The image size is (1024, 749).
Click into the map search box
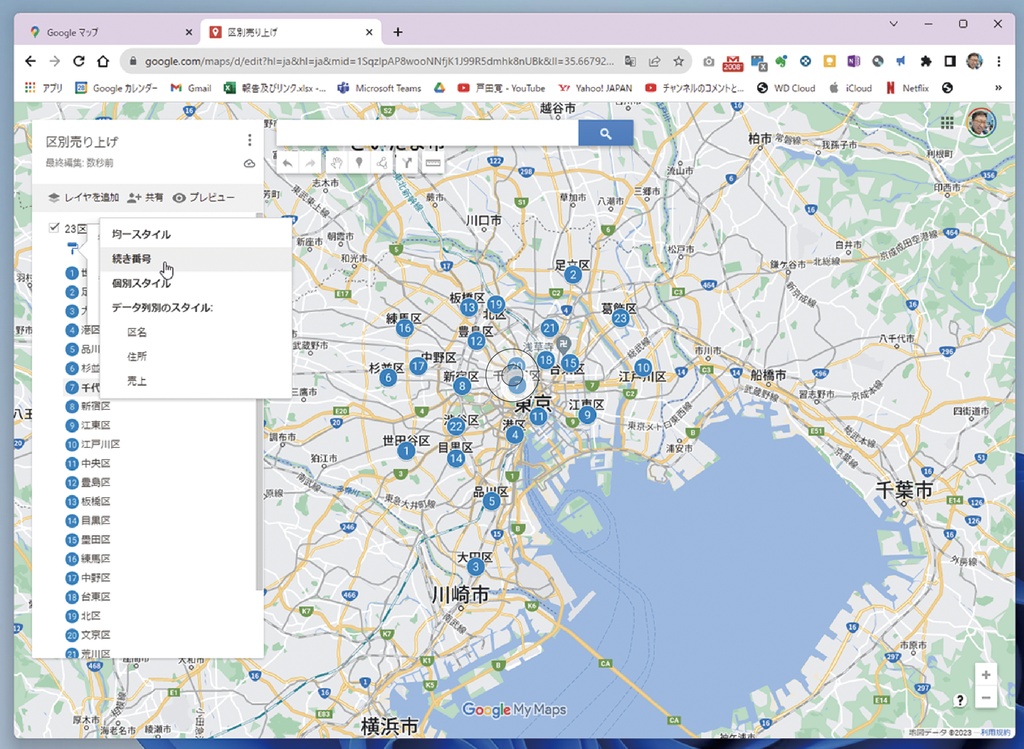coord(428,133)
